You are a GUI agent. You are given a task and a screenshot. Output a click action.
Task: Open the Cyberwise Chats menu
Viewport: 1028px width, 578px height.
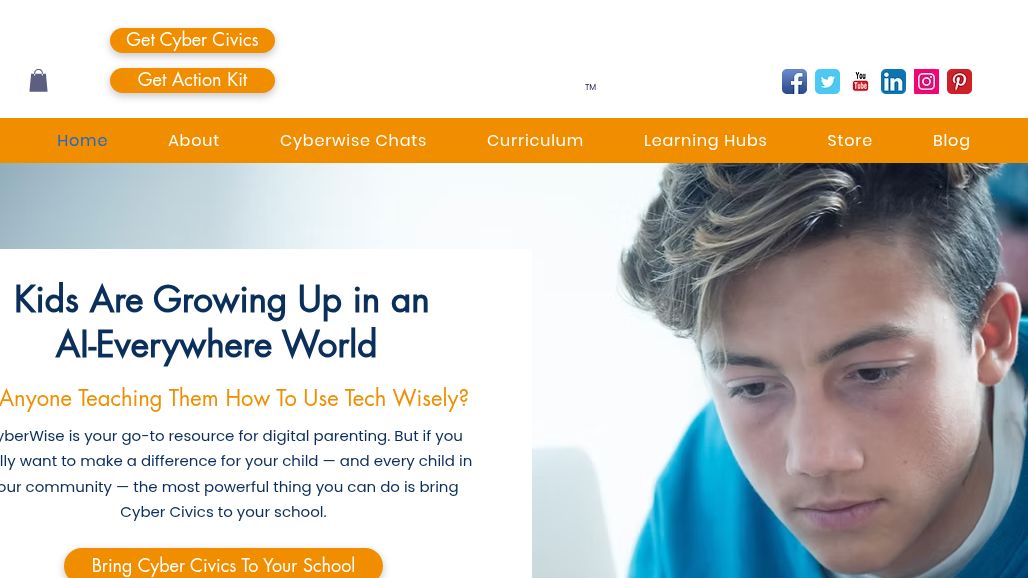353,140
